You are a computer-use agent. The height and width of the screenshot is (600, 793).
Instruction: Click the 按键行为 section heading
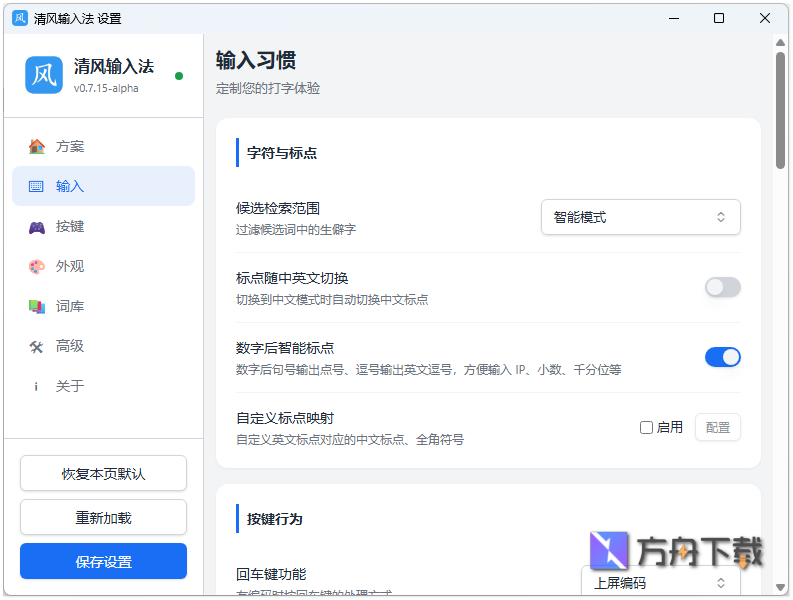275,519
